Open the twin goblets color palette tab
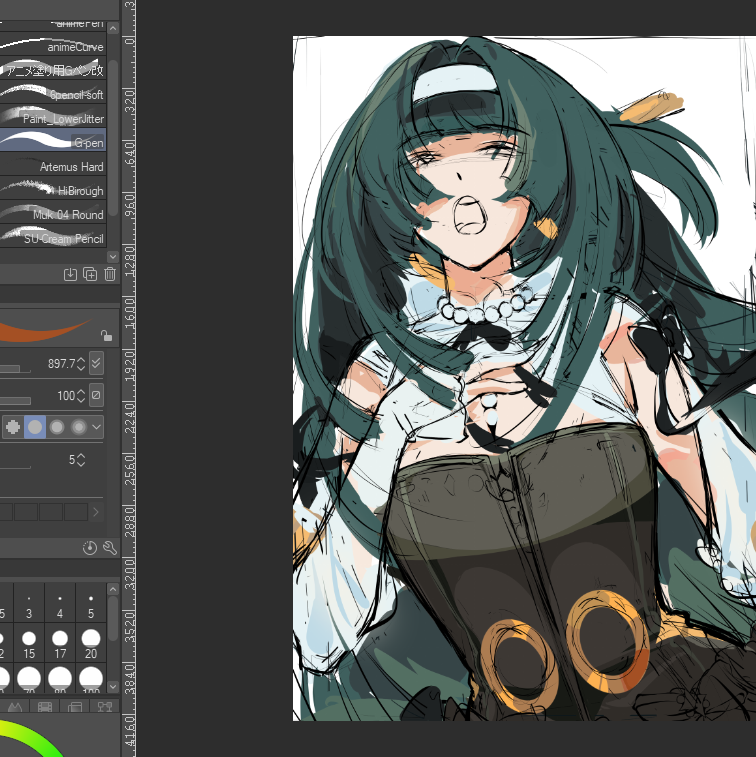Screen dimensions: 756x757 (105, 707)
